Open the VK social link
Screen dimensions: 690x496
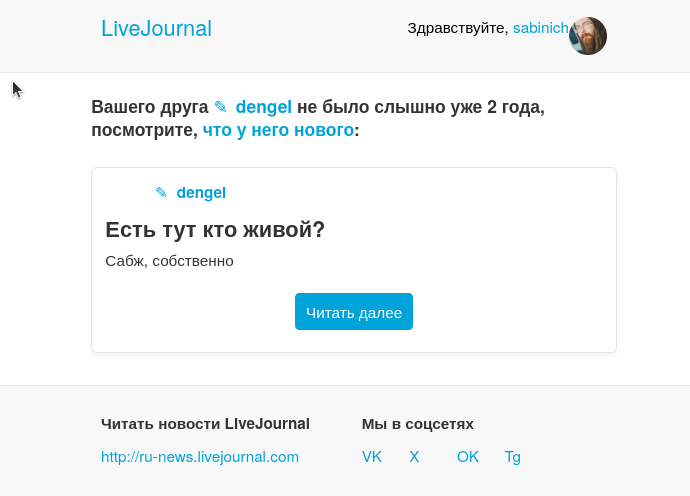pos(372,457)
